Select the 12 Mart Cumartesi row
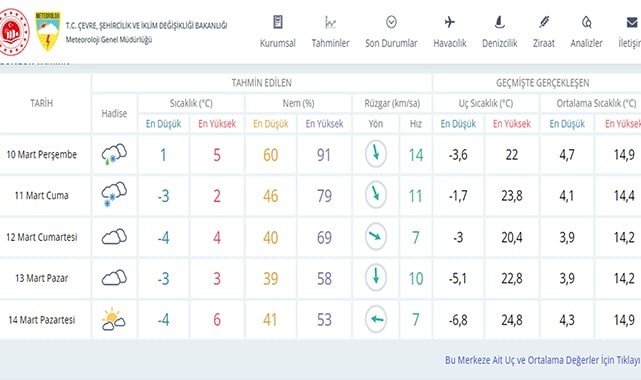This screenshot has height=380, width=641. pyautogui.click(x=320, y=237)
